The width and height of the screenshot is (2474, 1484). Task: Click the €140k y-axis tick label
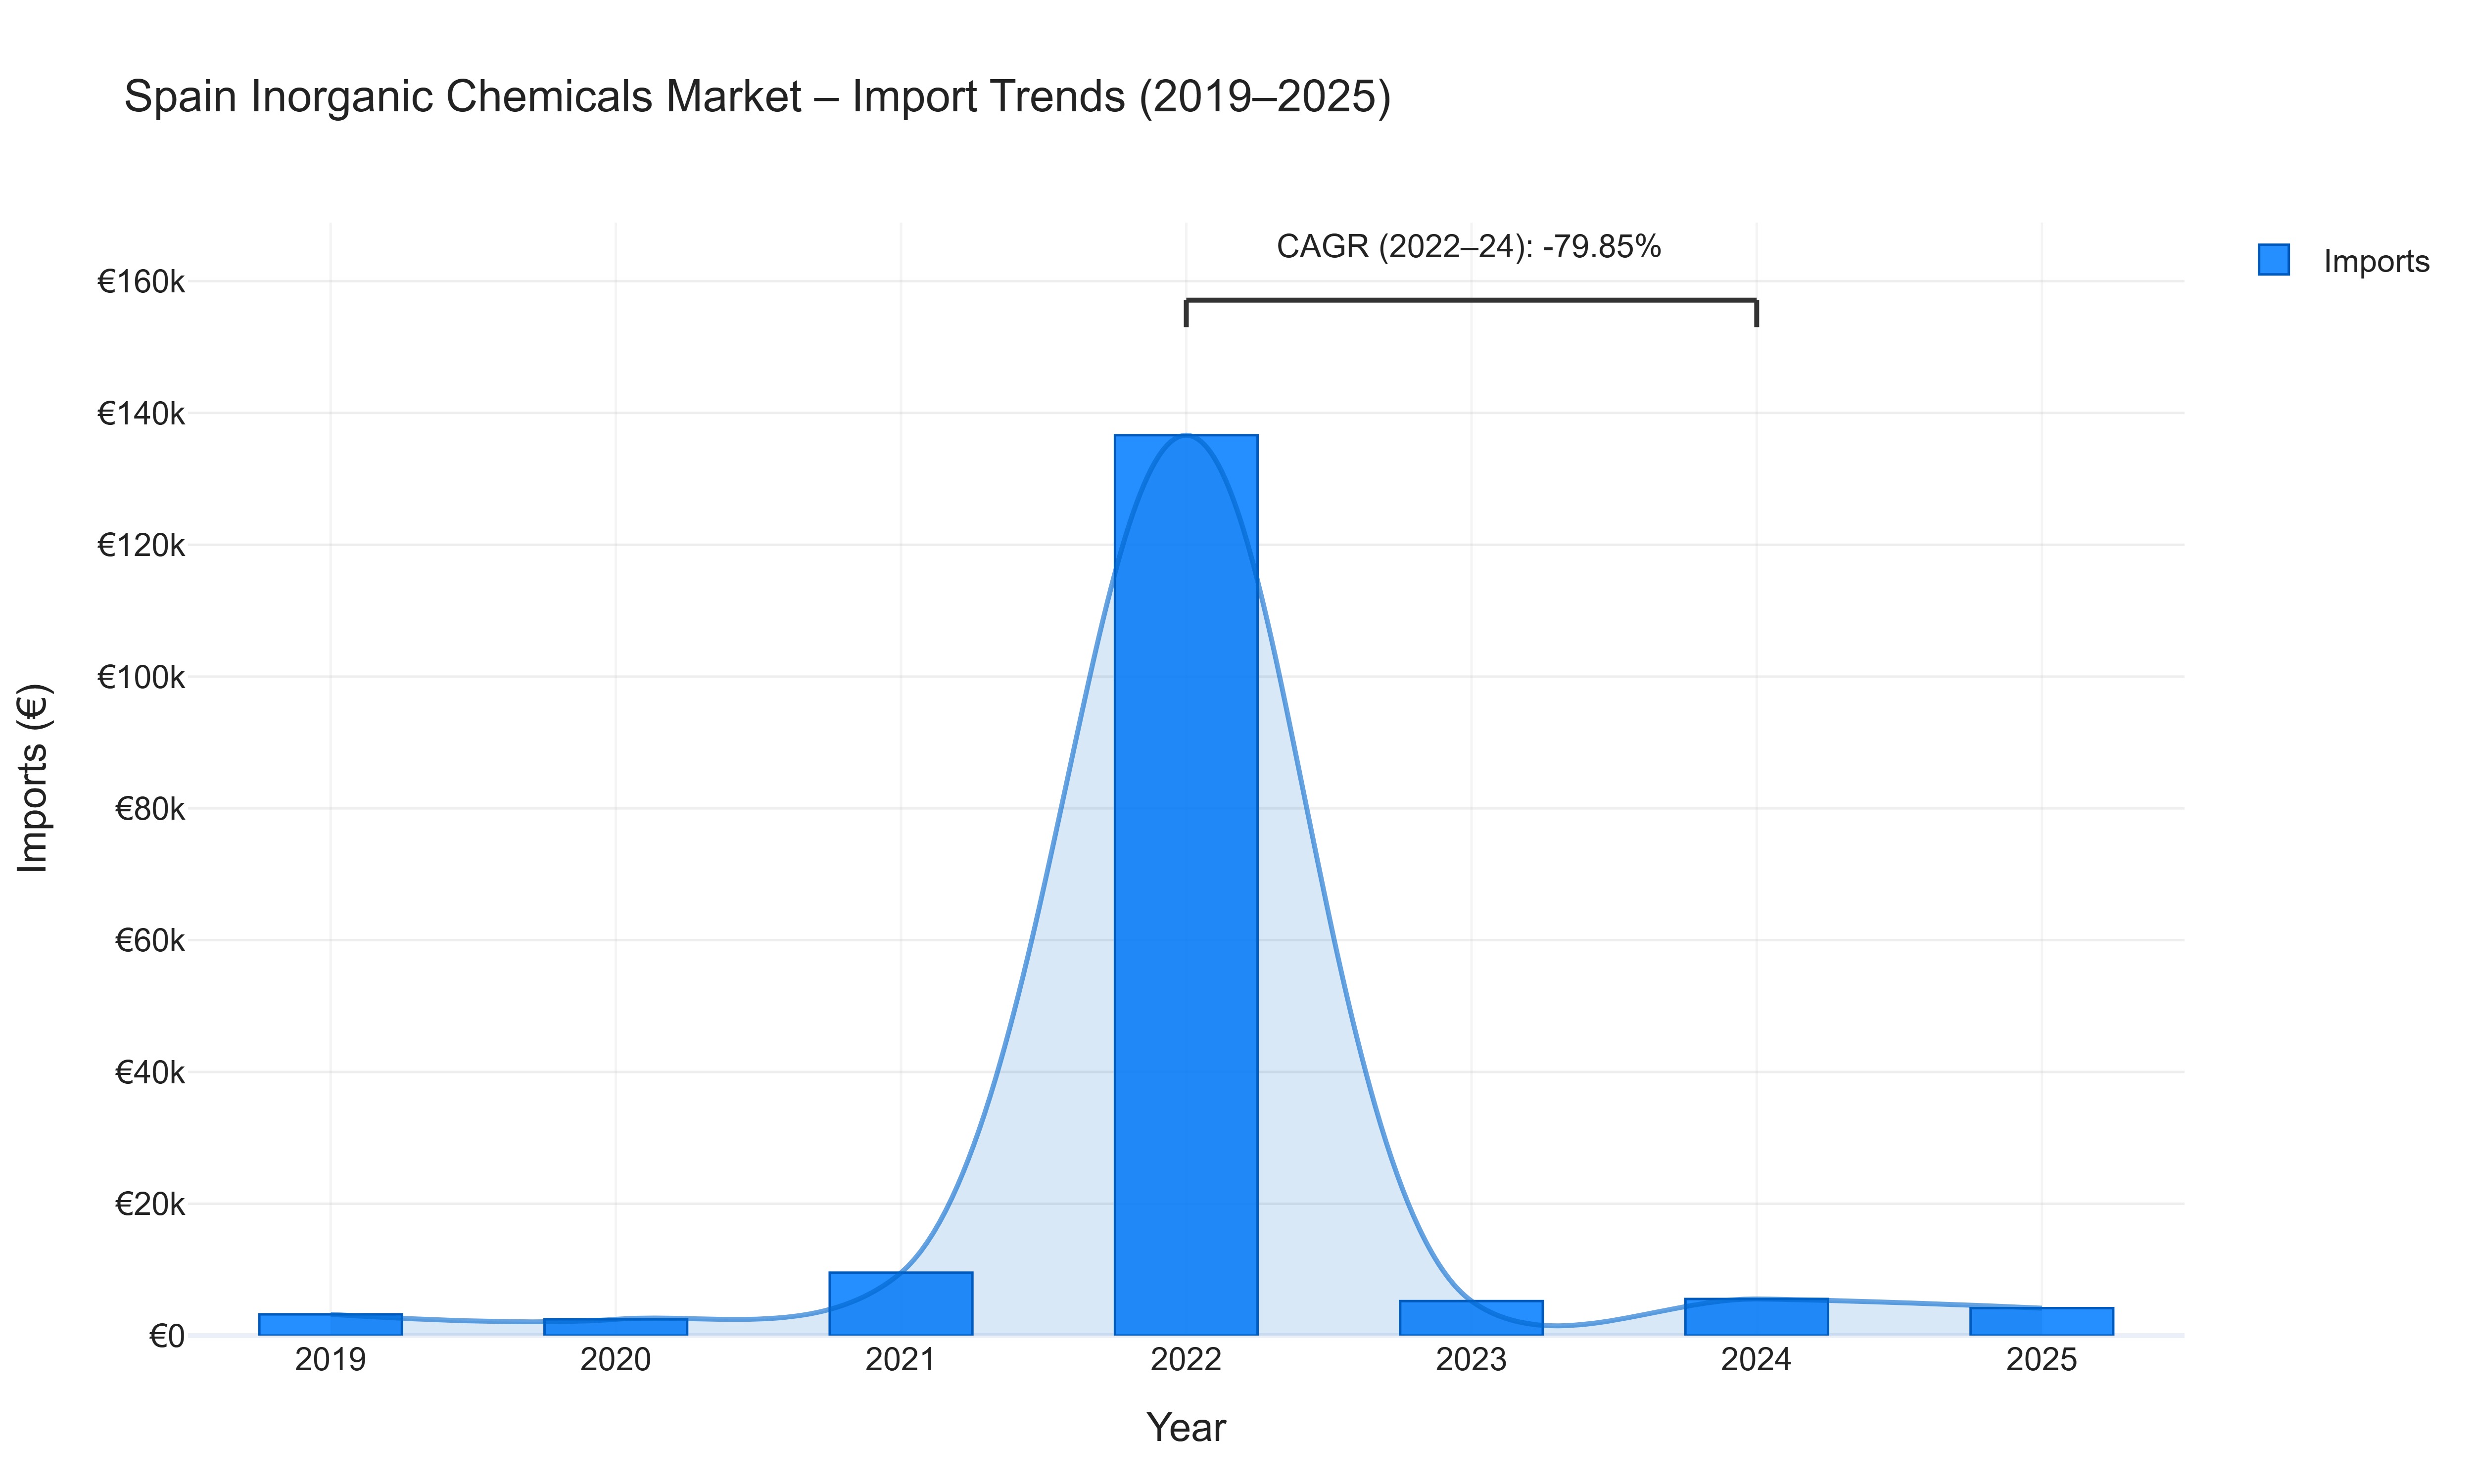tap(141, 414)
